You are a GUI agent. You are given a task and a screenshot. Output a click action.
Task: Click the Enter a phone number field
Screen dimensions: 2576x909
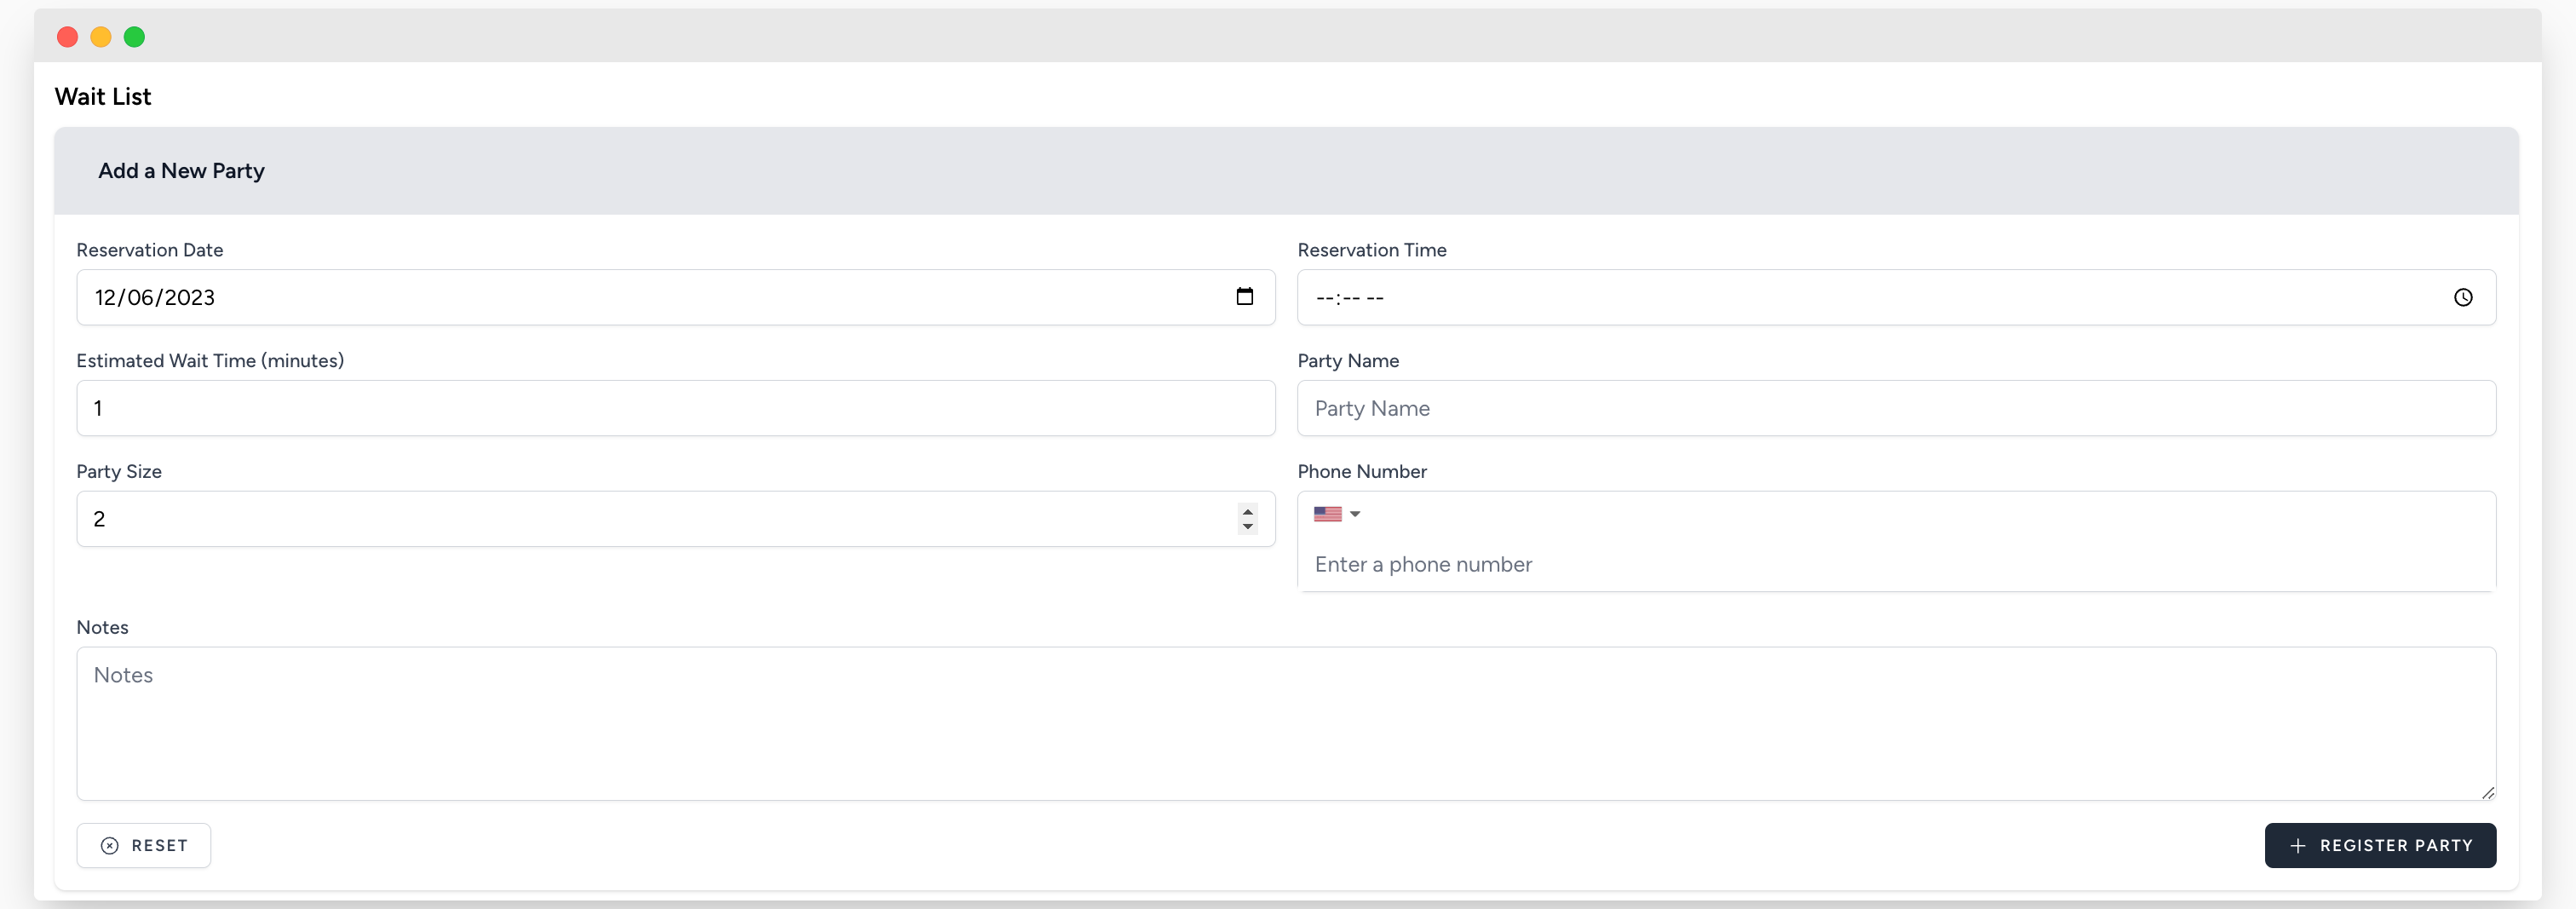click(1896, 564)
